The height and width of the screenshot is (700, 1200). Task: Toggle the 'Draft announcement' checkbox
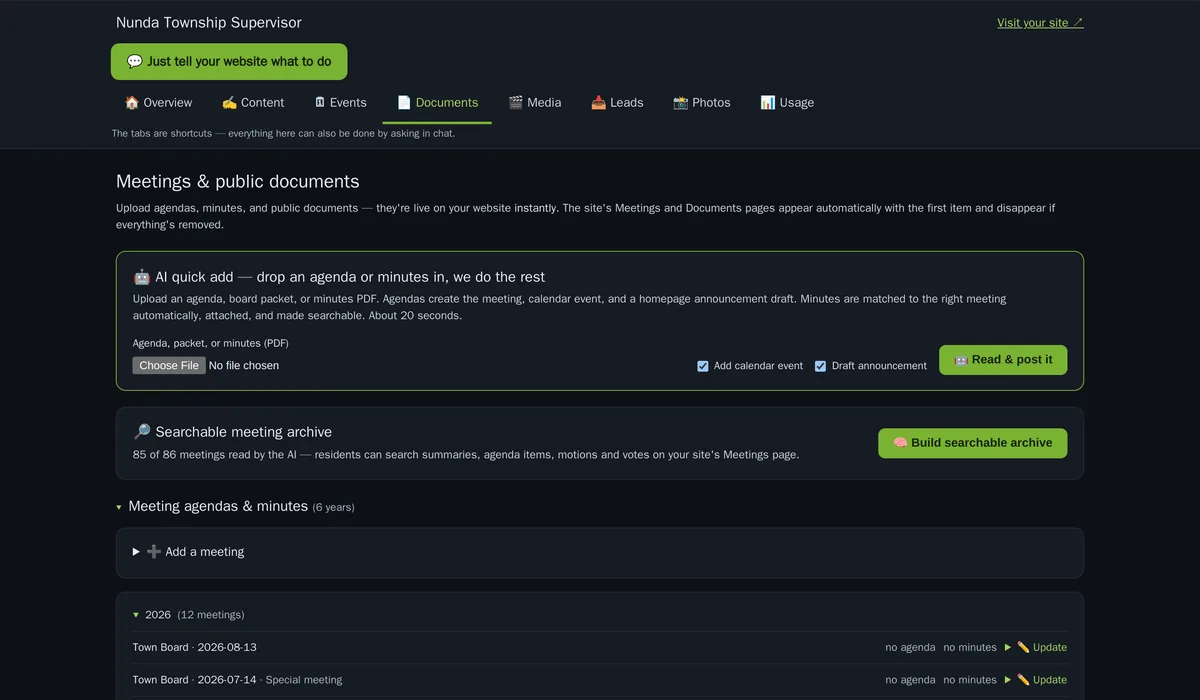(x=821, y=366)
